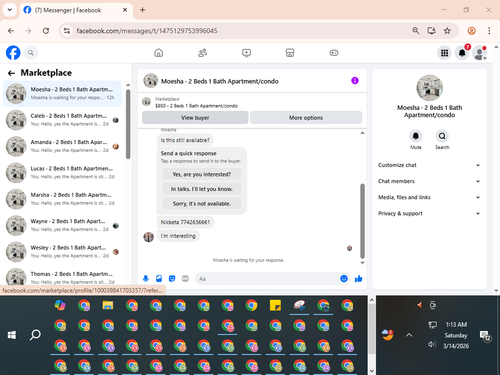
Task: Go to the Home feed icon
Action: tap(159, 53)
